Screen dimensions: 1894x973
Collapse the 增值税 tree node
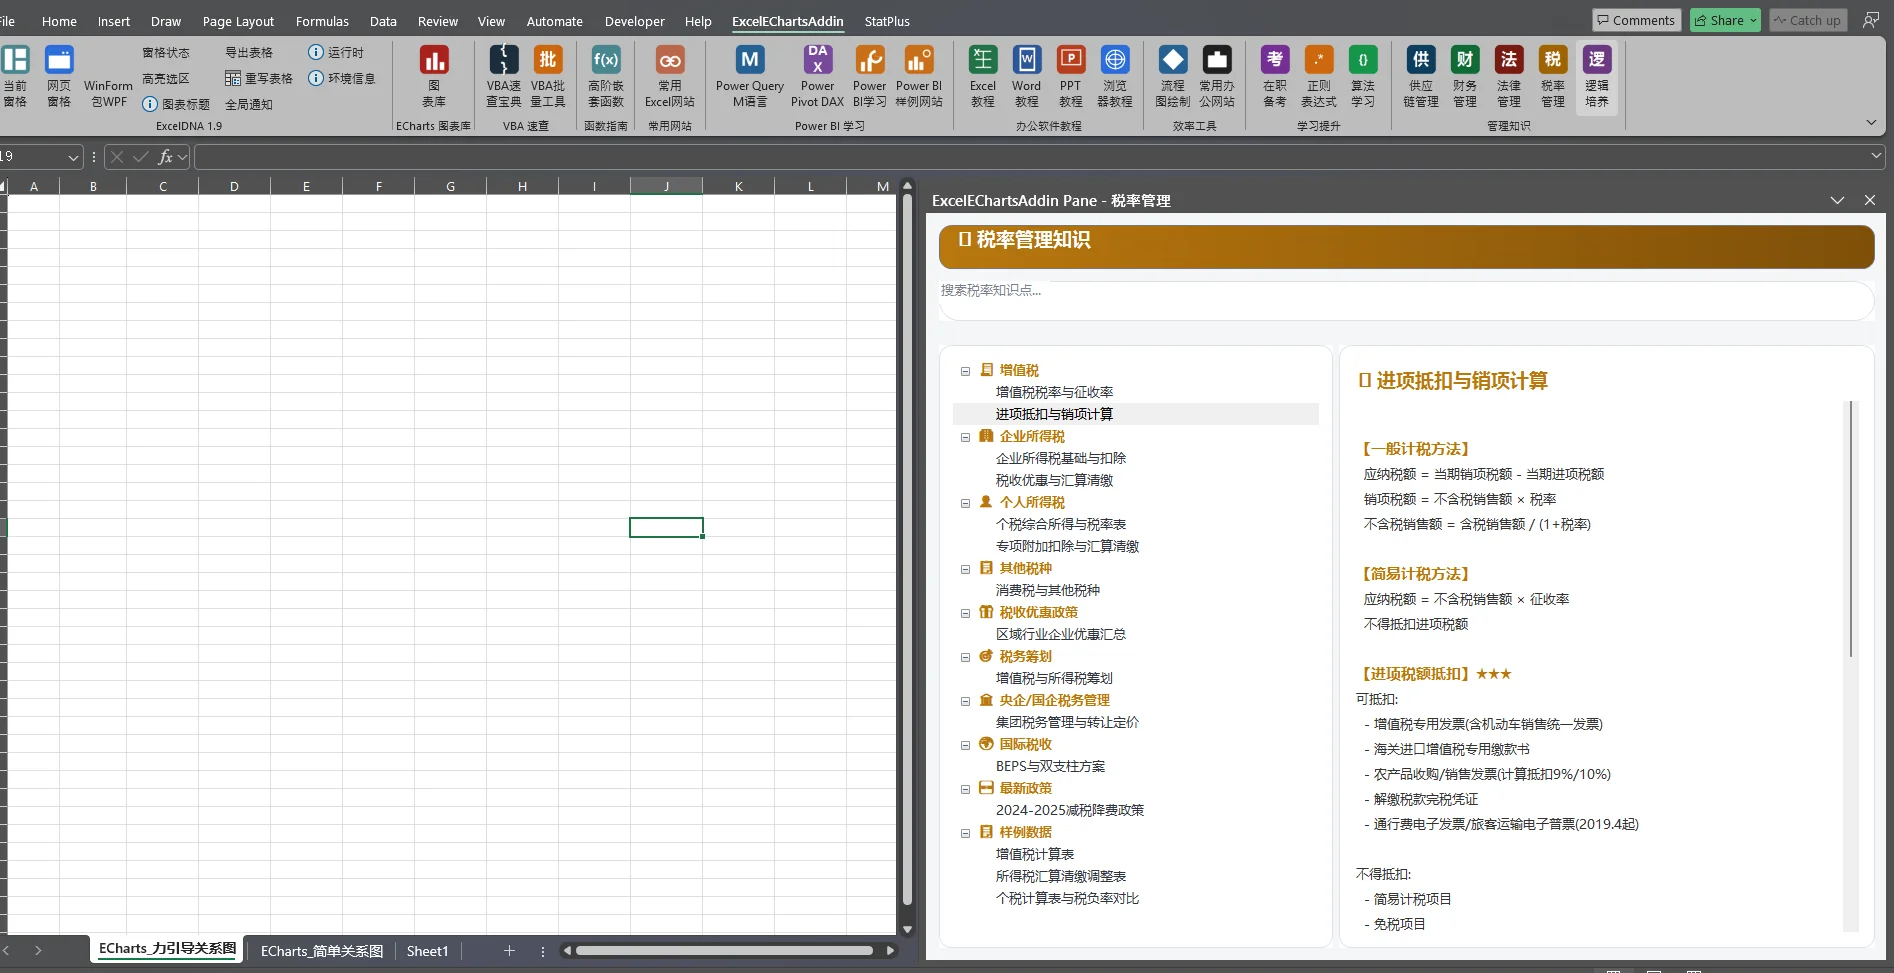(965, 371)
